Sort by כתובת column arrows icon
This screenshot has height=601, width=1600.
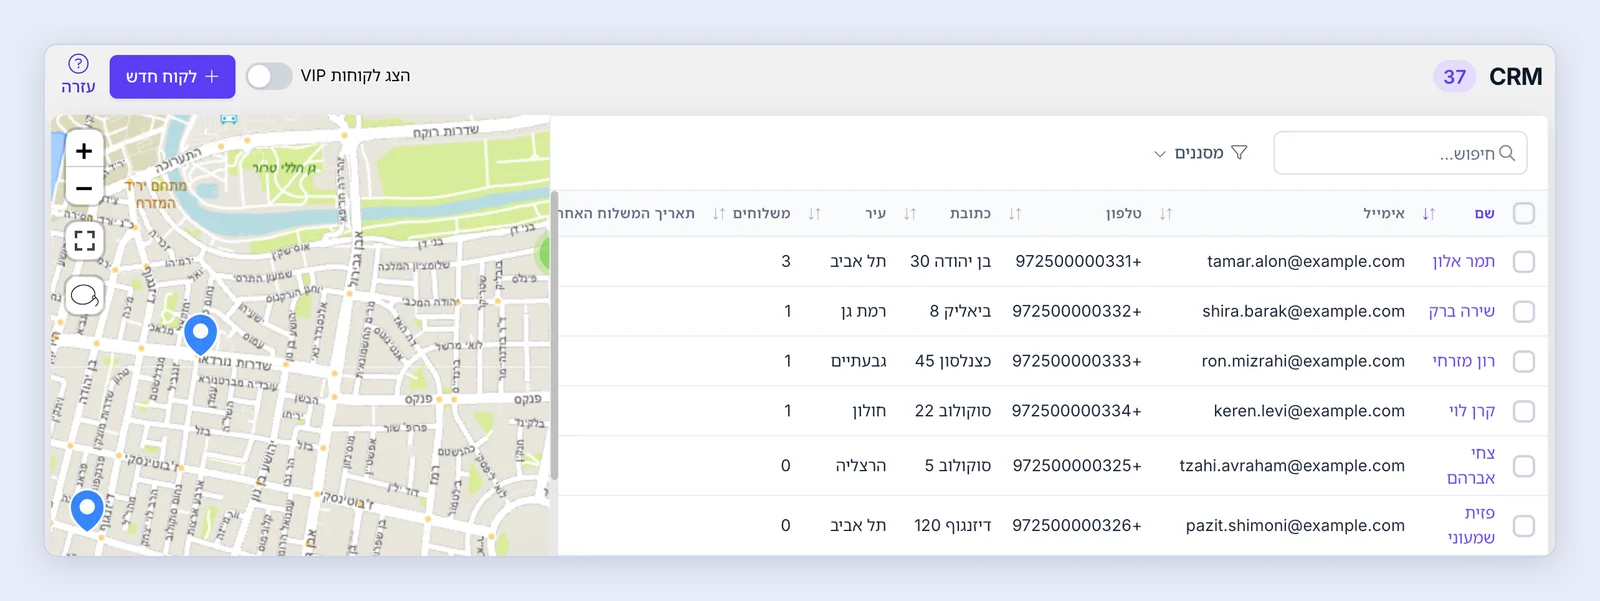pyautogui.click(x=910, y=213)
